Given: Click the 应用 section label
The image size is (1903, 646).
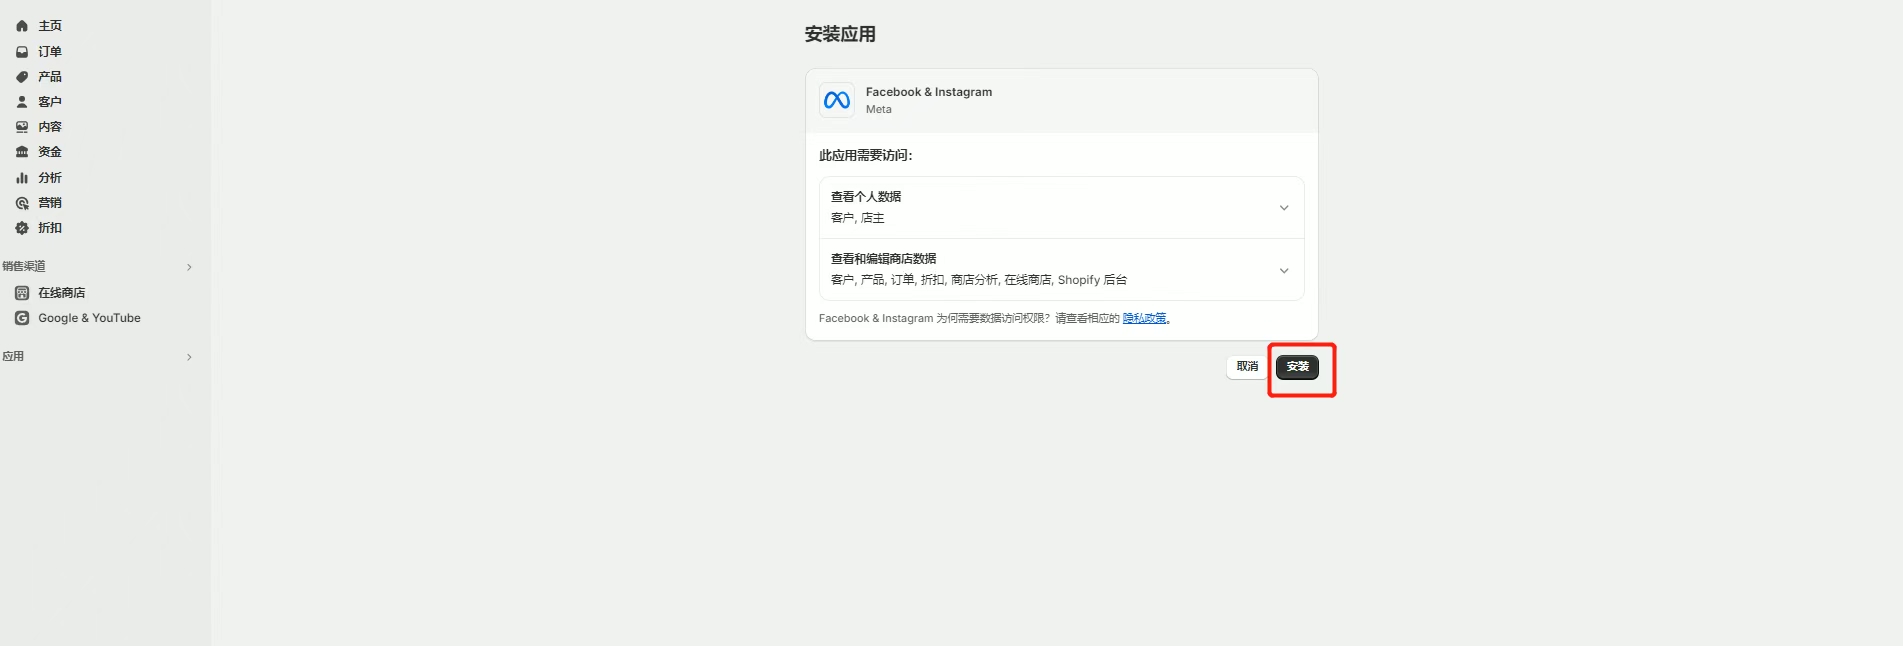Looking at the screenshot, I should [x=13, y=356].
